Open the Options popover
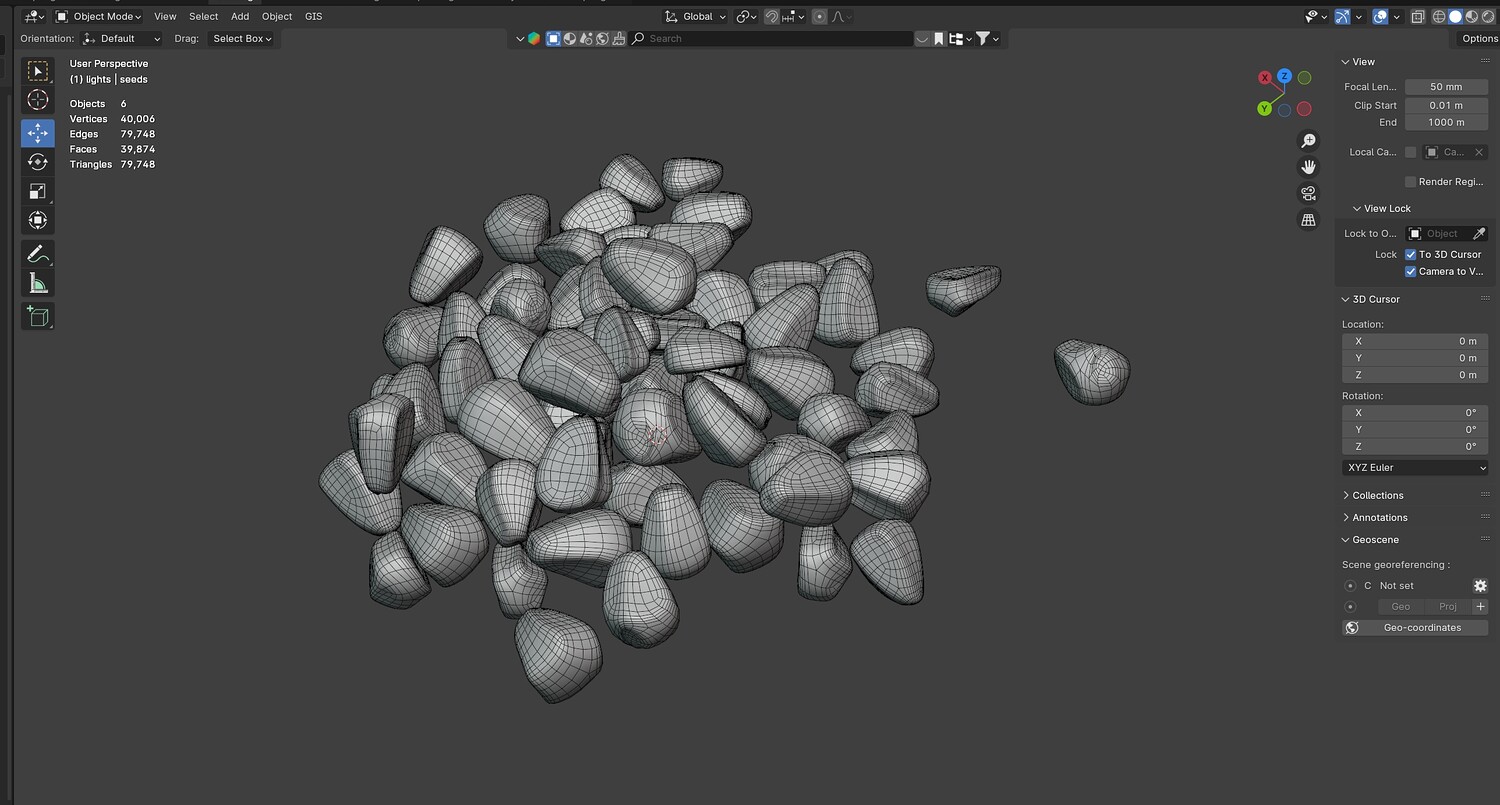Screen dimensions: 1500x805 [x=1479, y=39]
